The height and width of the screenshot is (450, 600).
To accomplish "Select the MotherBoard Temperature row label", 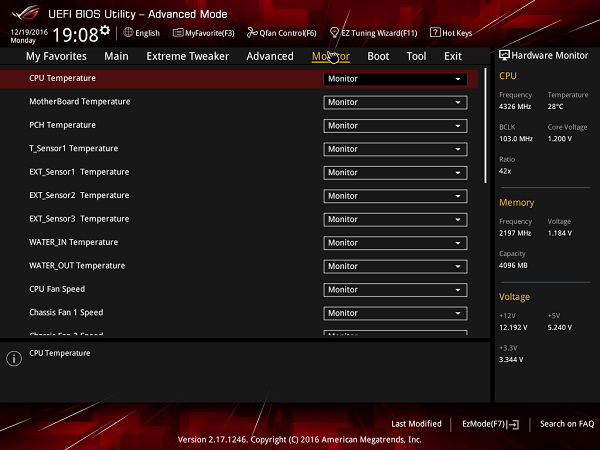I will coord(80,101).
